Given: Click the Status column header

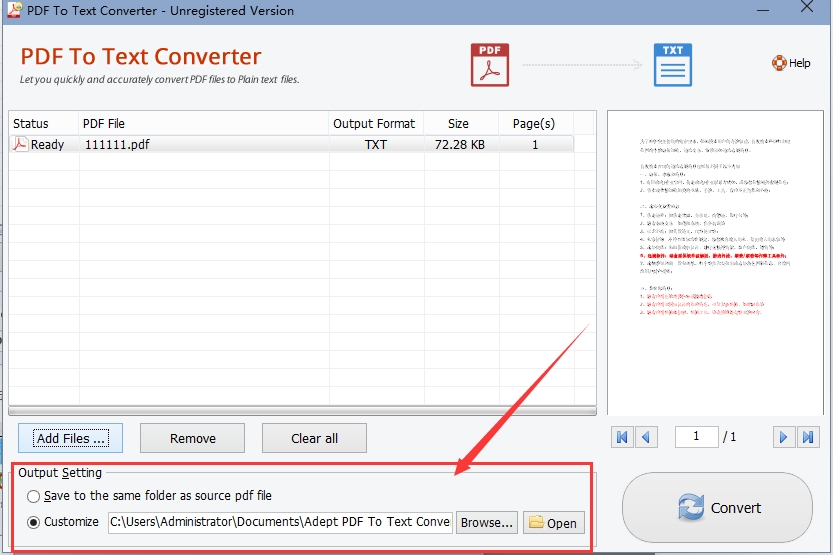Looking at the screenshot, I should 44,124.
